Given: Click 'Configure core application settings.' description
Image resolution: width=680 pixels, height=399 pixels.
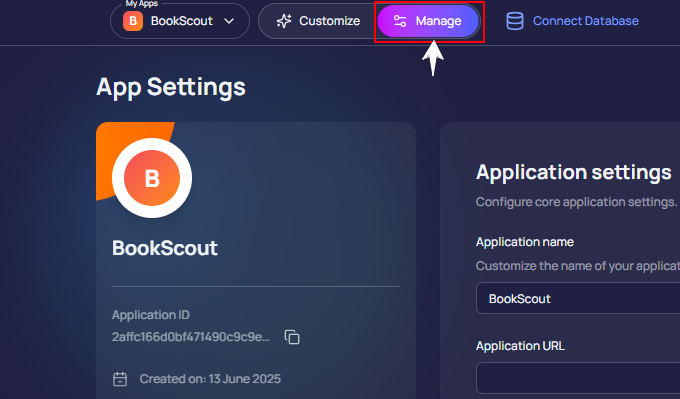Looking at the screenshot, I should [576, 202].
